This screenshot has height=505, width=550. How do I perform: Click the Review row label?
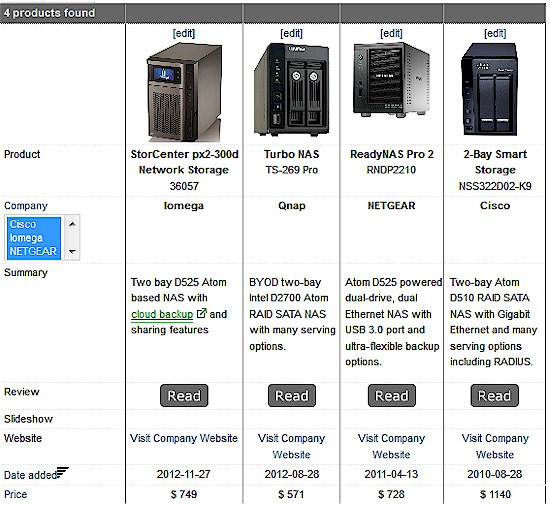coord(21,392)
